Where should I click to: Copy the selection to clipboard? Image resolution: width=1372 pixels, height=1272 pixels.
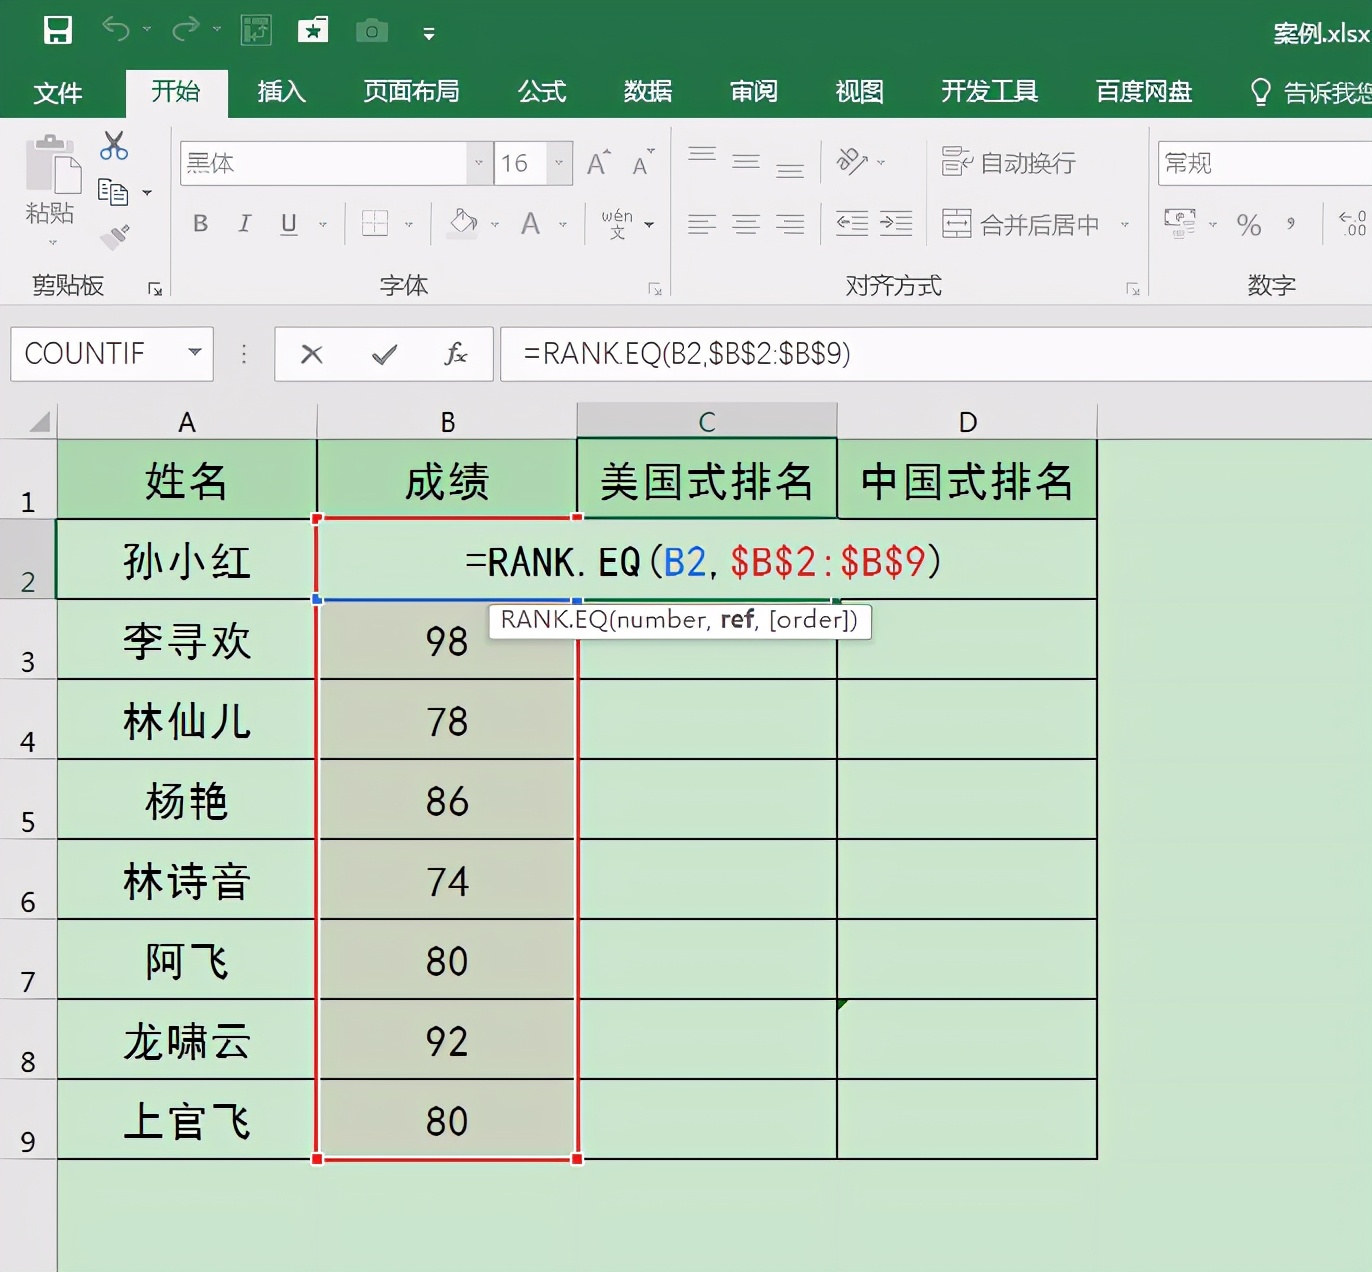point(113,191)
